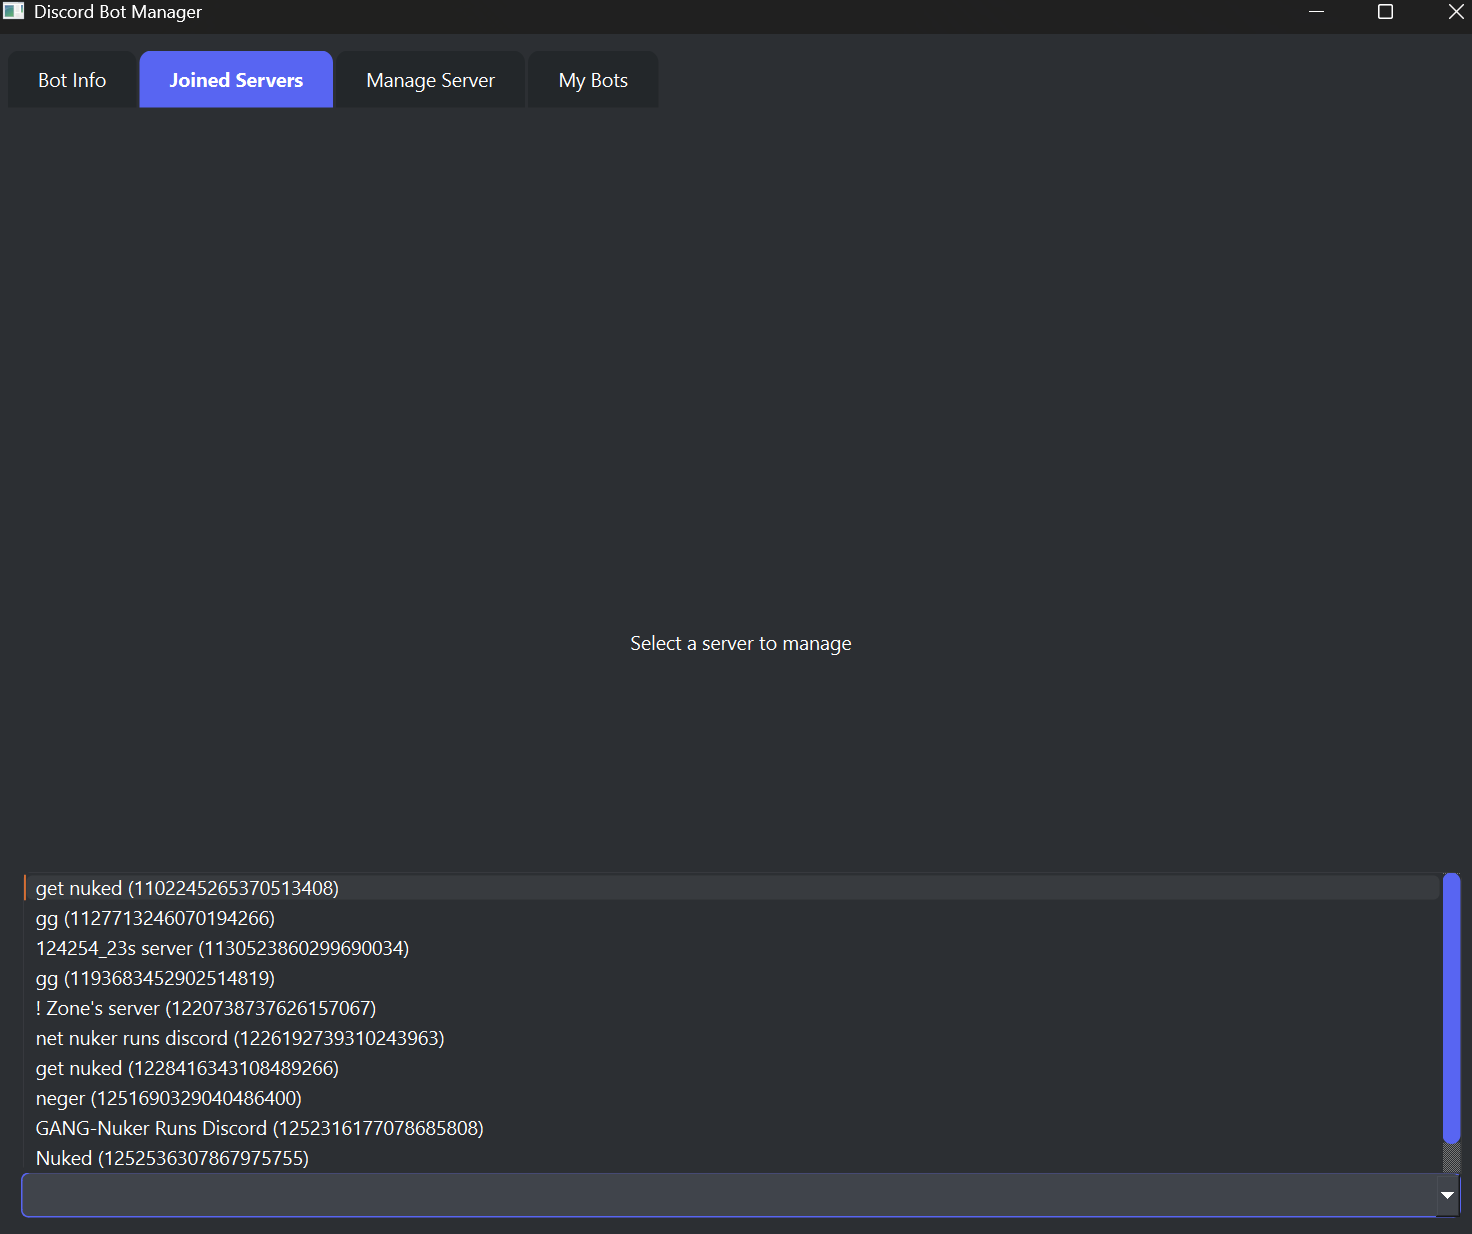Click the Discord Bot Manager title bar icon
The height and width of the screenshot is (1234, 1472).
pyautogui.click(x=14, y=11)
